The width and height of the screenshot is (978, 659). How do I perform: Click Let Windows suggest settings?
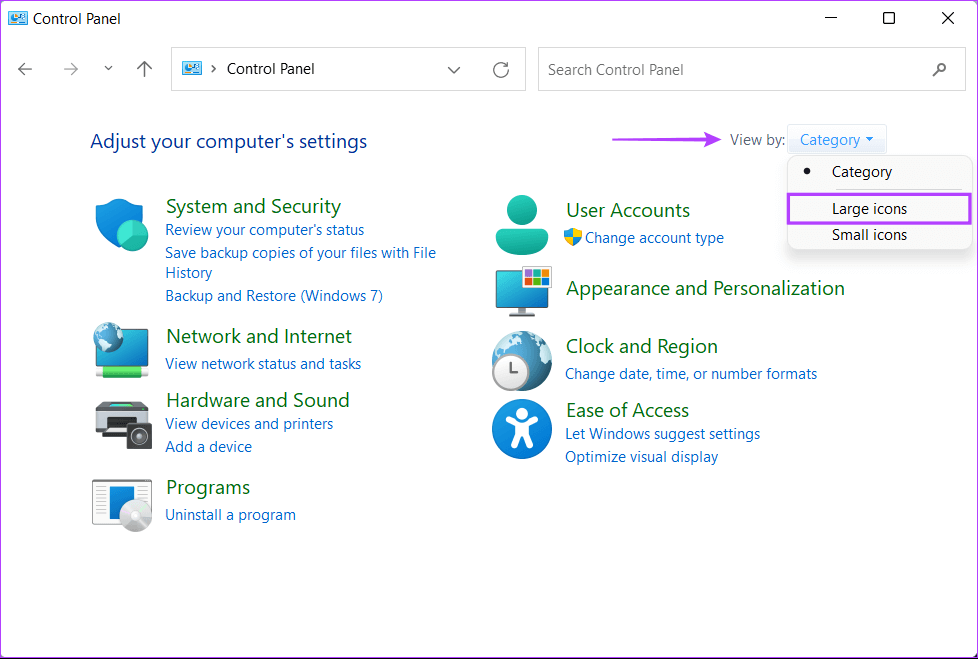(662, 434)
